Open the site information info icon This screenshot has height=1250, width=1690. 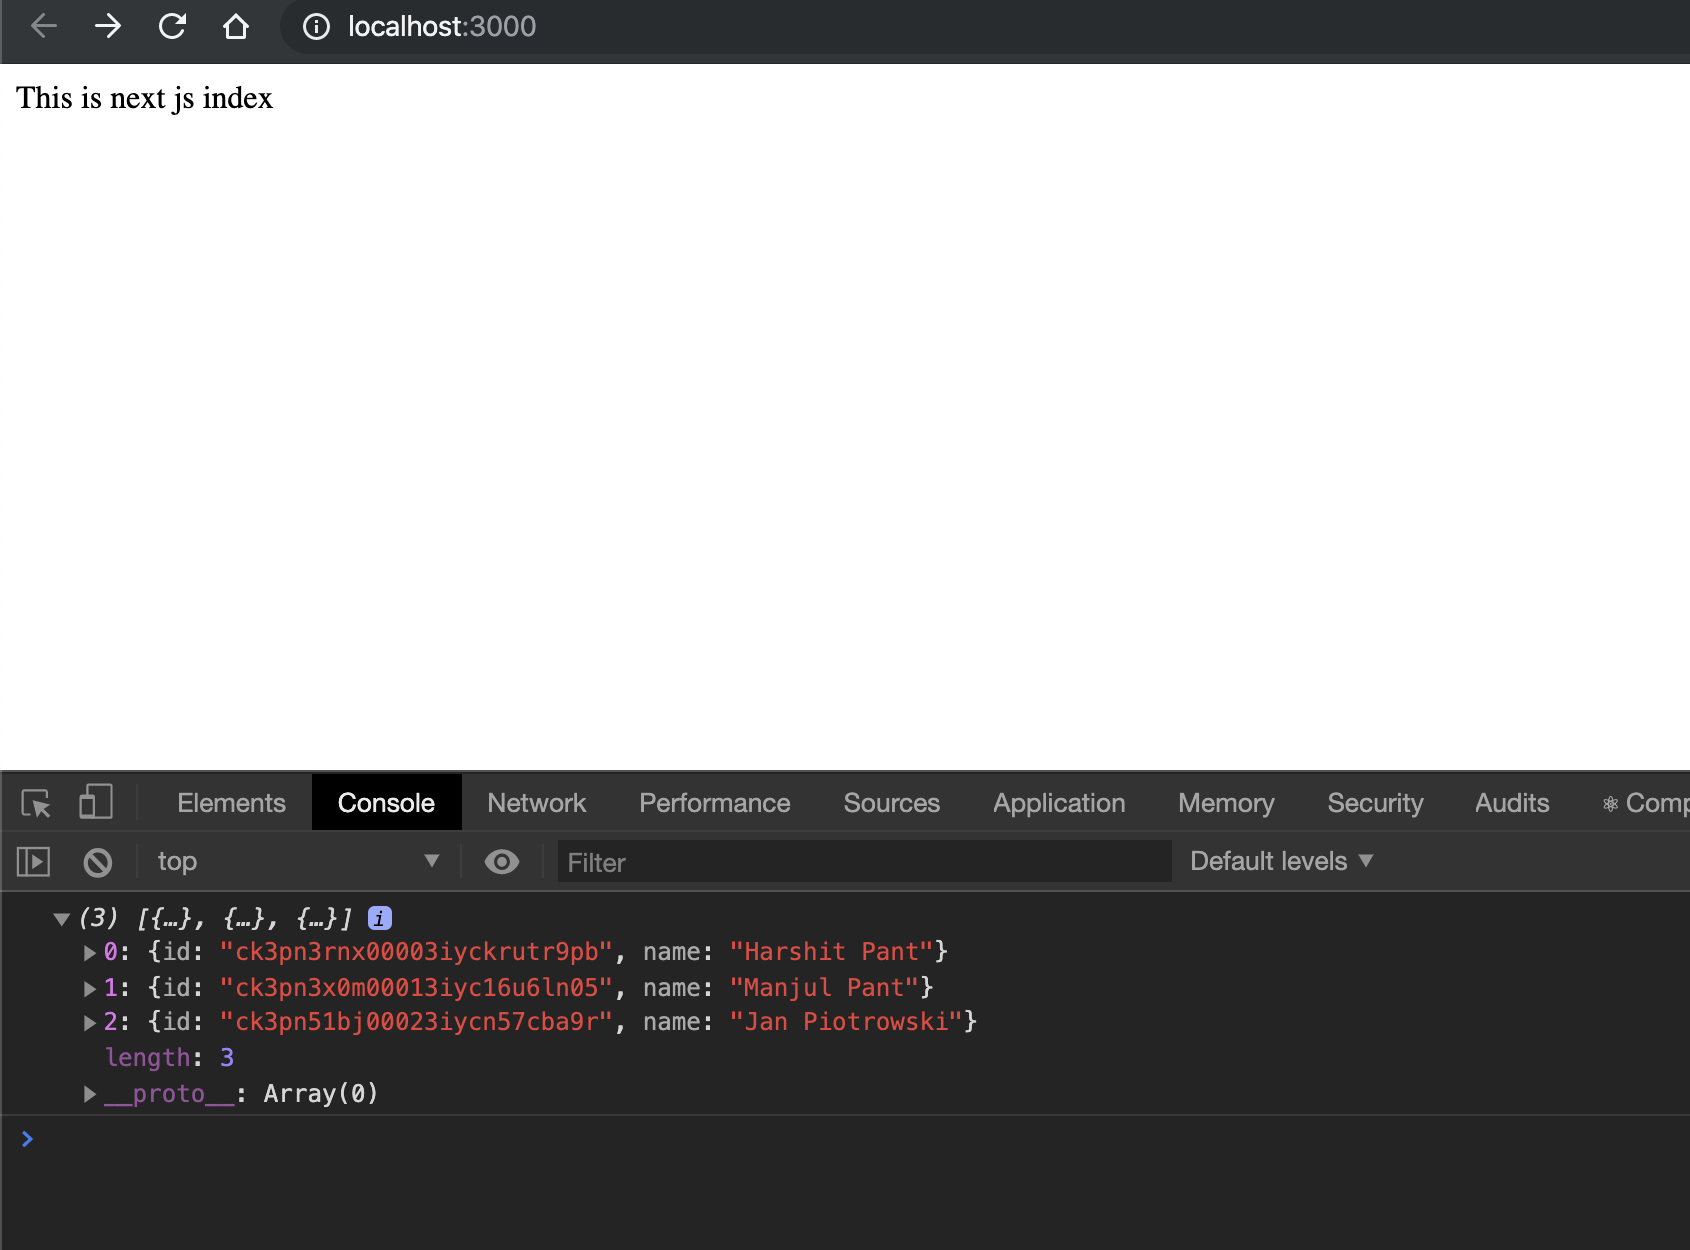(316, 27)
